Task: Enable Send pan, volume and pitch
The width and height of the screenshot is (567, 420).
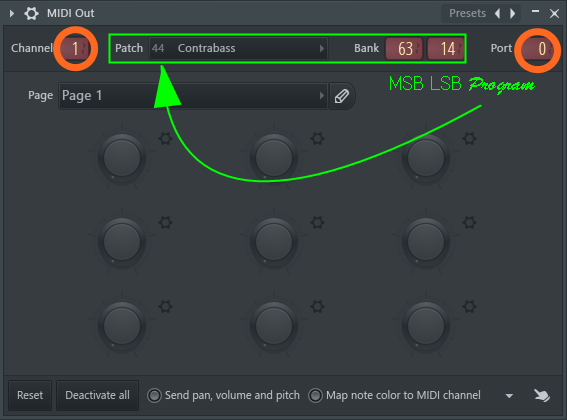Action: pyautogui.click(x=154, y=395)
